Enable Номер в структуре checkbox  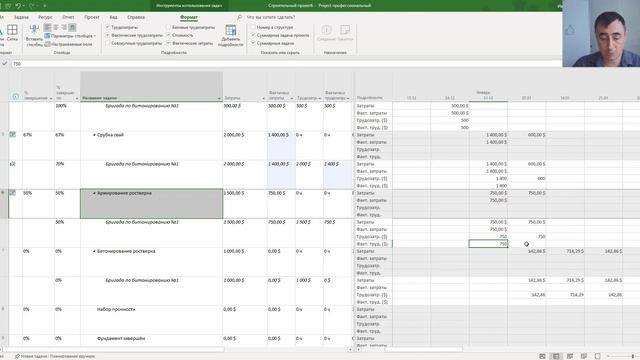point(253,27)
